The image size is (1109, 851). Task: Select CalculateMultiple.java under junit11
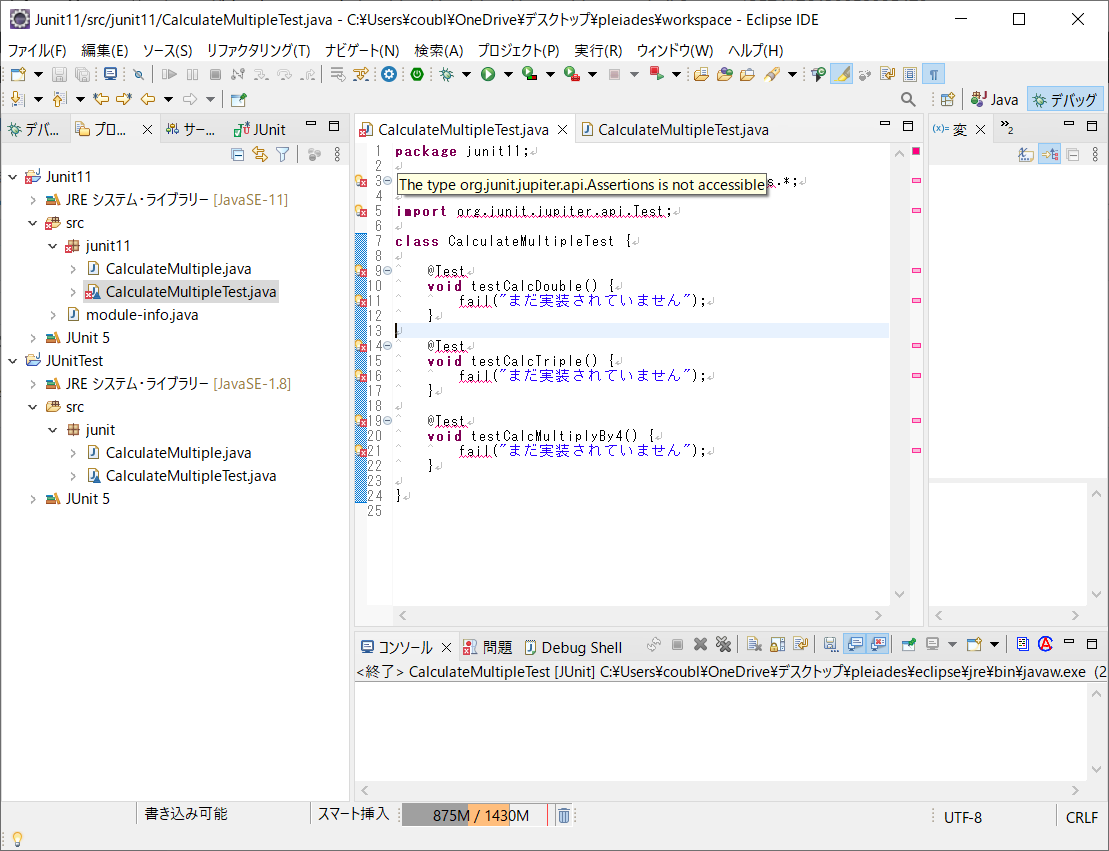(178, 269)
